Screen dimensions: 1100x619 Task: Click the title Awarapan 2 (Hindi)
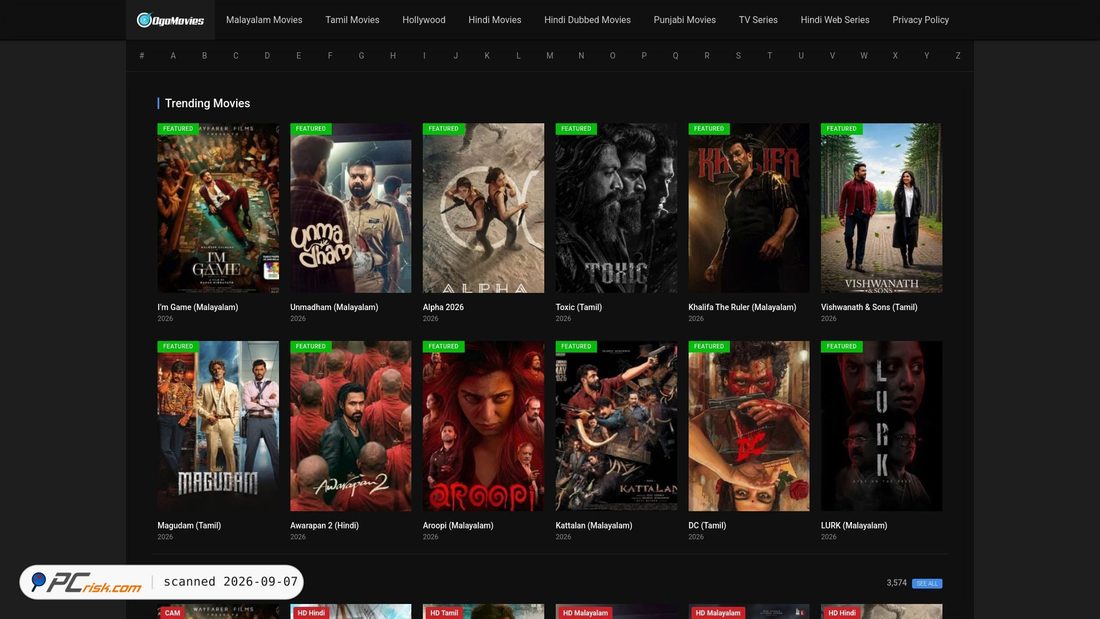[x=325, y=526]
